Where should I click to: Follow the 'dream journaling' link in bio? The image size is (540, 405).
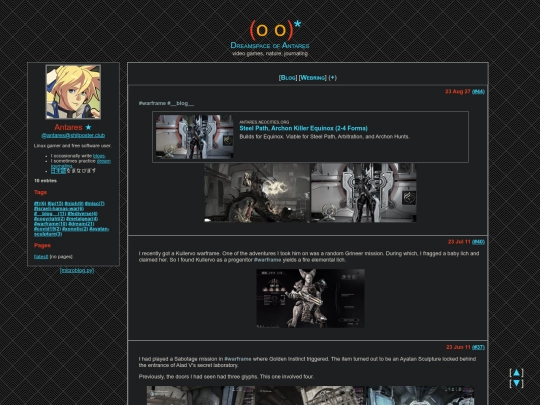click(104, 161)
